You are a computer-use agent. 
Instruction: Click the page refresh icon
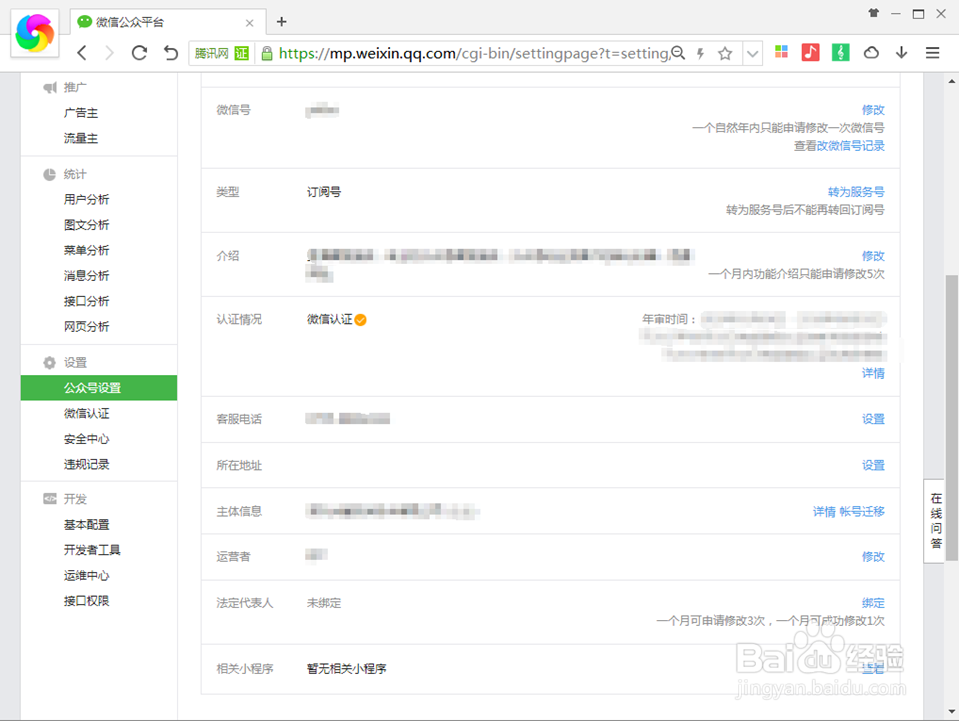coord(139,52)
